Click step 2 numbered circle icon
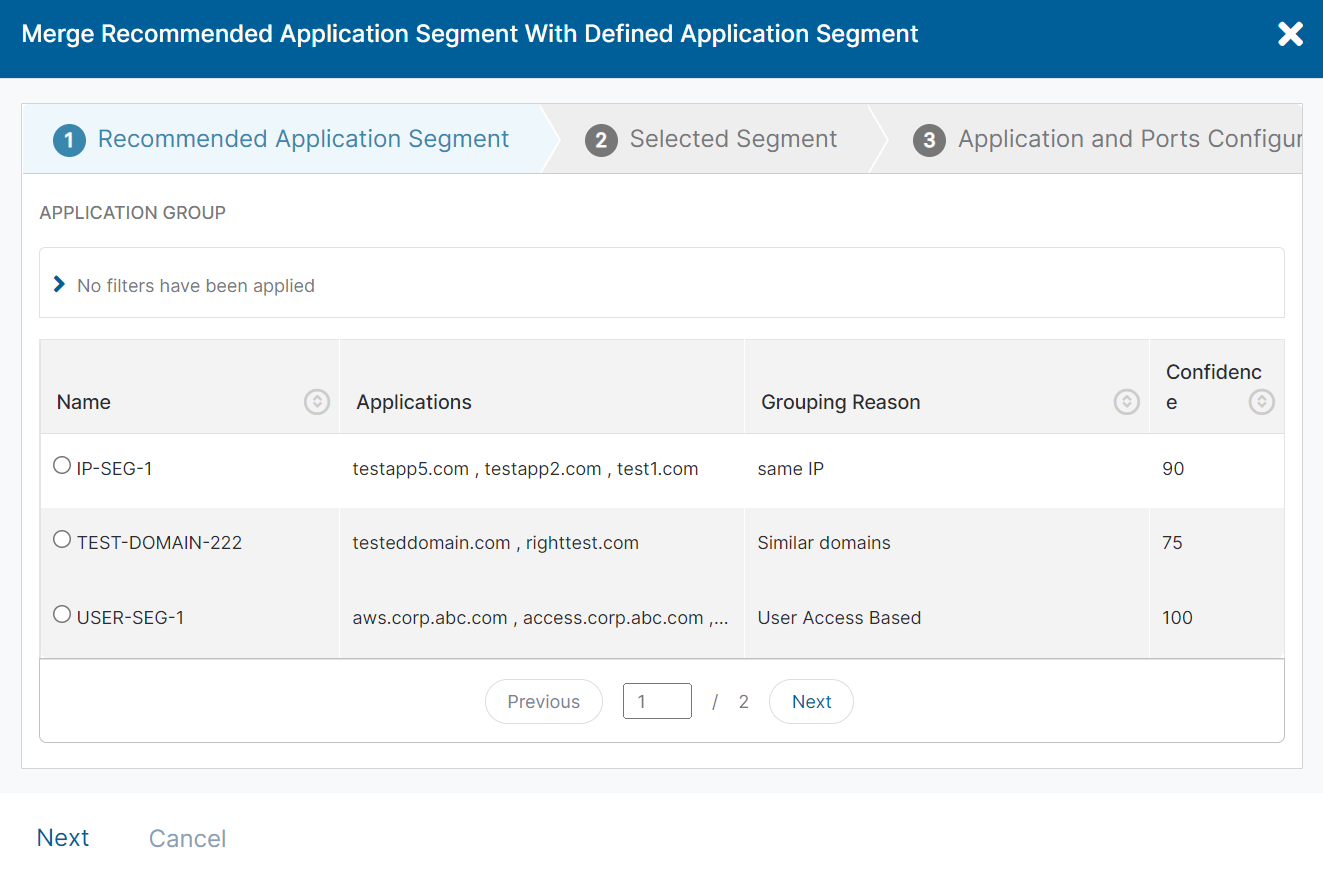 point(601,140)
